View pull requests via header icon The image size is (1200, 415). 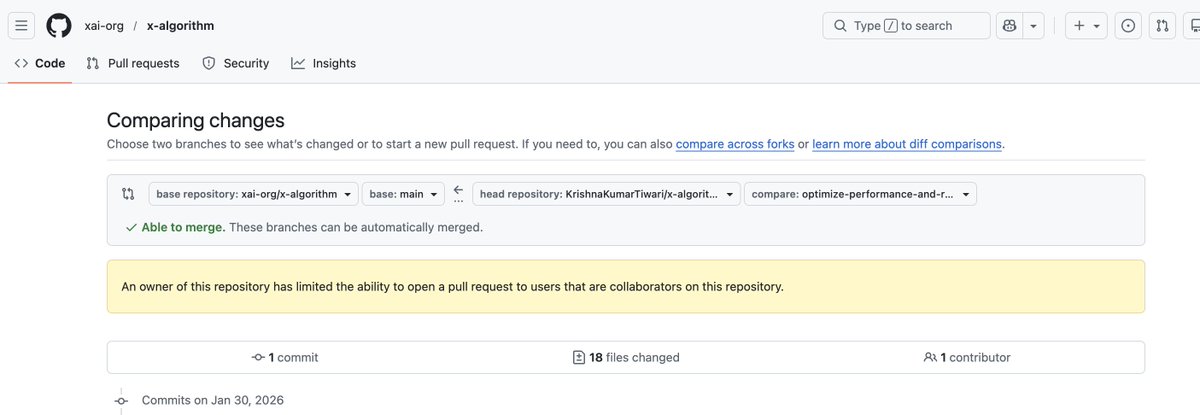click(x=1162, y=26)
